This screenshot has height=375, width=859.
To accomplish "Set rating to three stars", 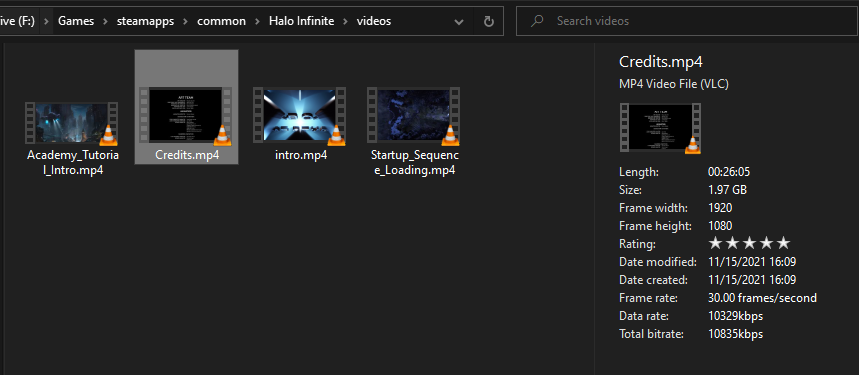I will point(749,244).
